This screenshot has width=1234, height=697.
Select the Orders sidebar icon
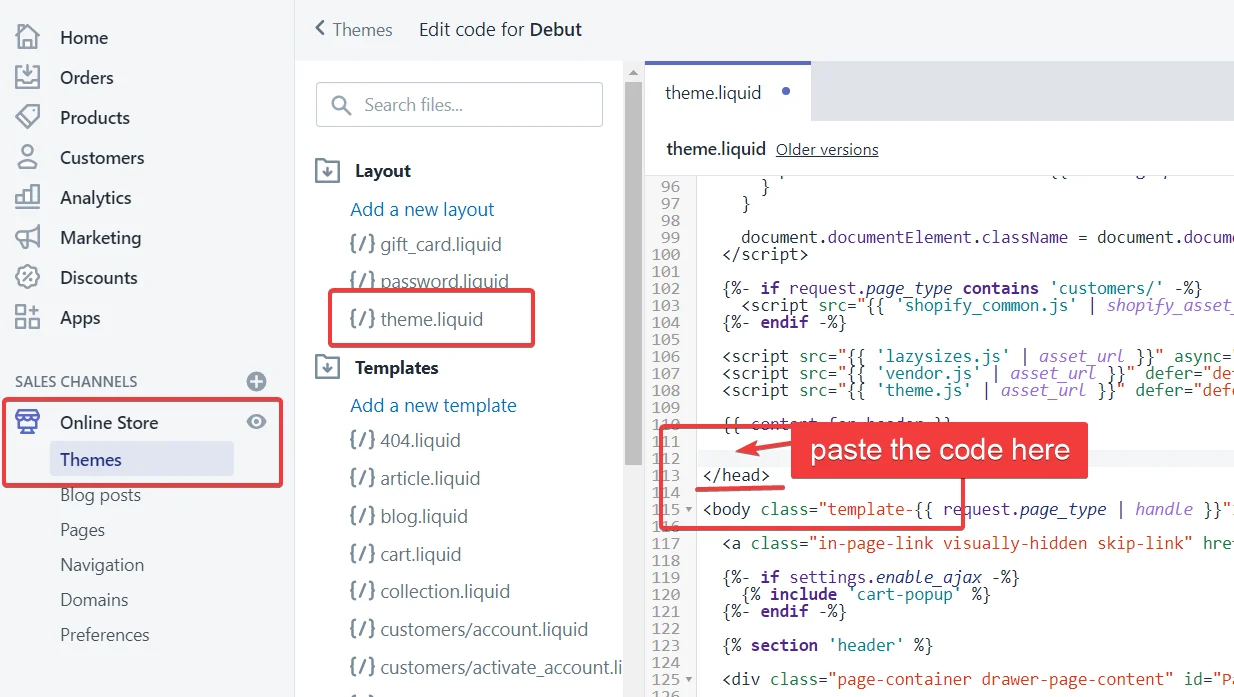click(x=30, y=77)
